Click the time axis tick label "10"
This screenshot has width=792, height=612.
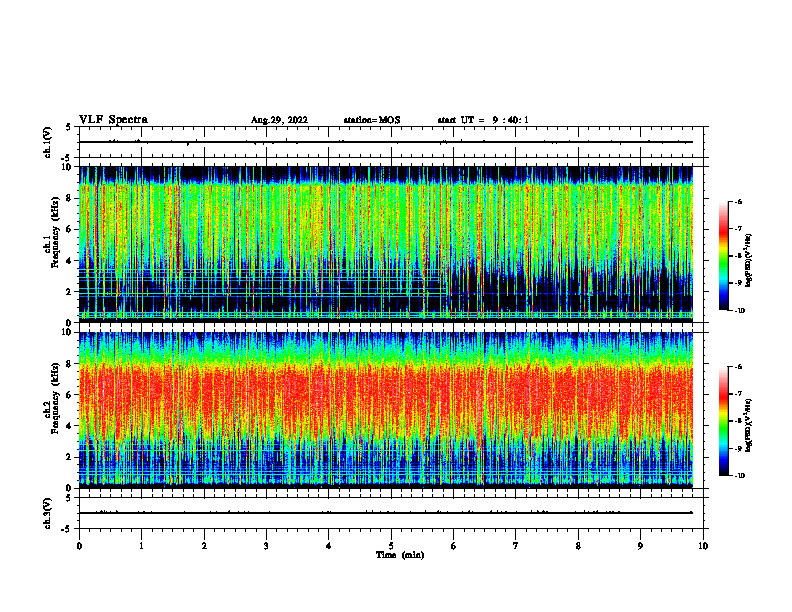703,546
